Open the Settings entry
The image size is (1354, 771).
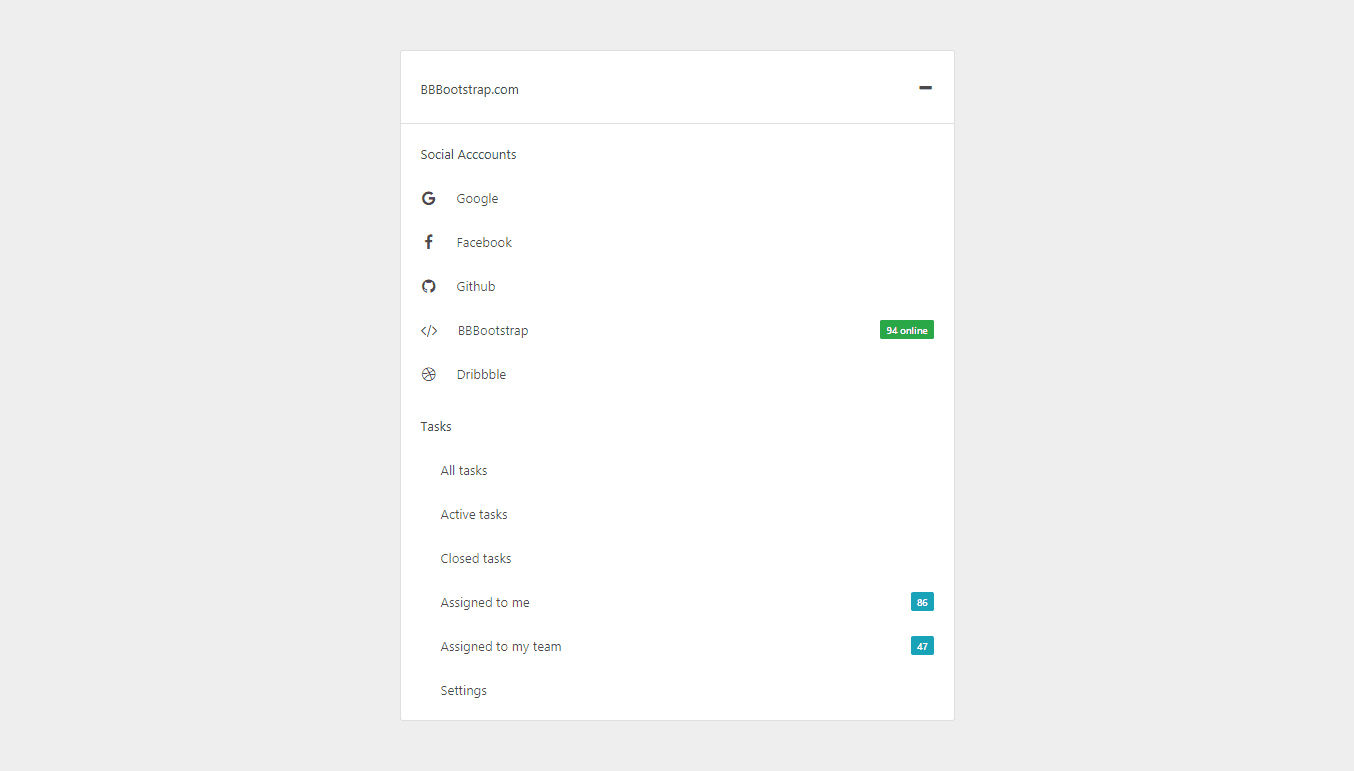463,690
